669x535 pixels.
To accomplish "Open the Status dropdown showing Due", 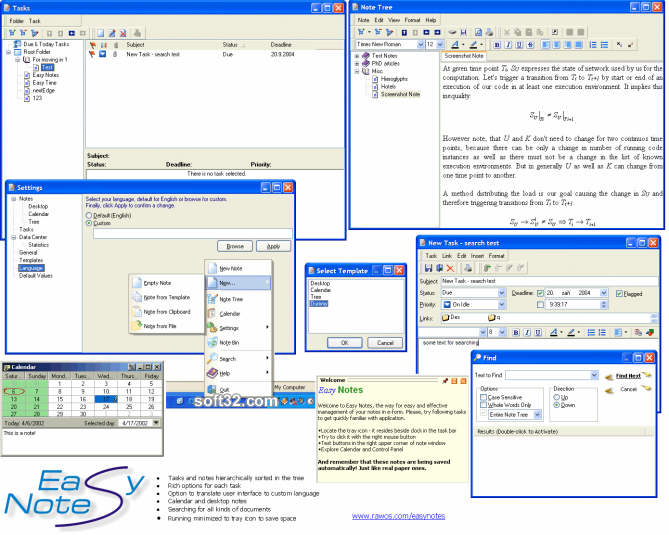I will [x=502, y=293].
